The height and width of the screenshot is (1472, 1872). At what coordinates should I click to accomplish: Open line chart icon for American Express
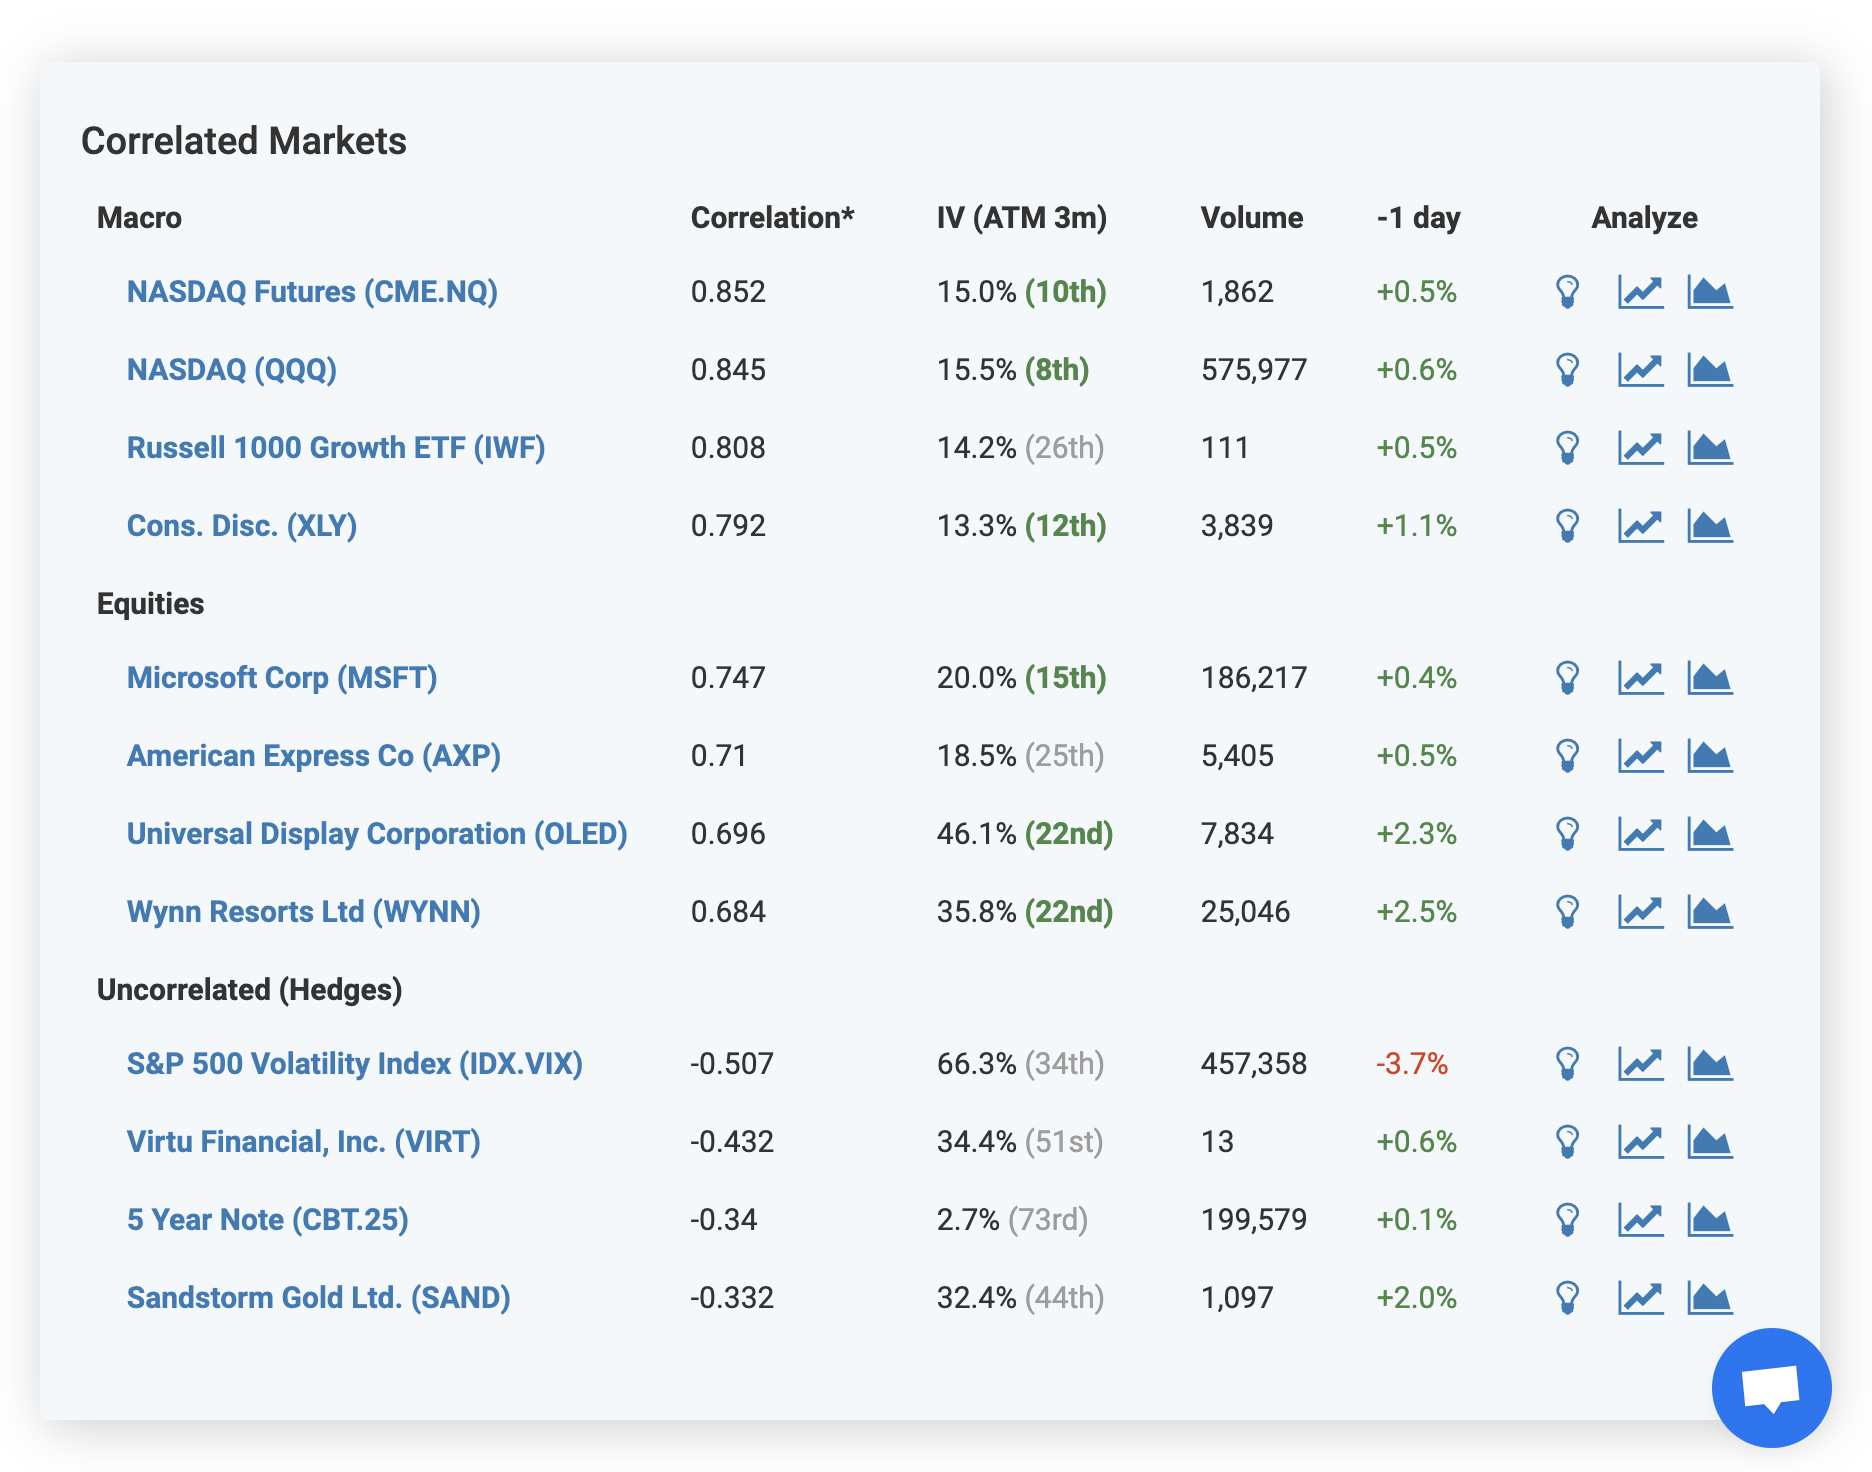click(x=1641, y=756)
